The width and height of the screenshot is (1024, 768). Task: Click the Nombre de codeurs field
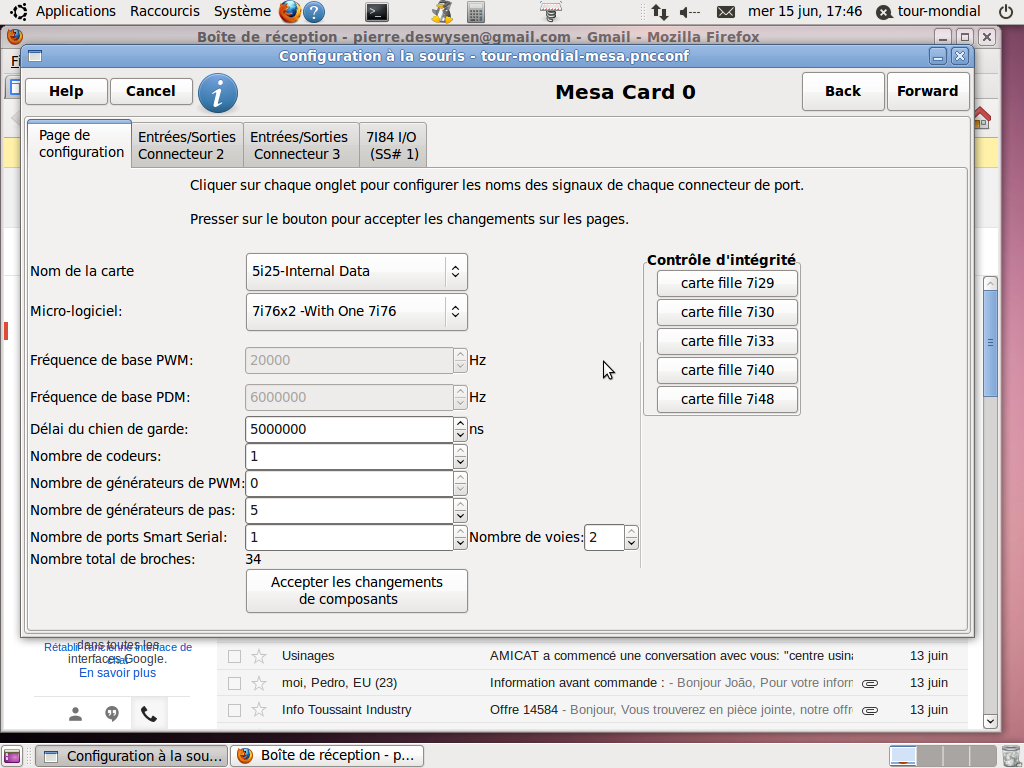(349, 456)
